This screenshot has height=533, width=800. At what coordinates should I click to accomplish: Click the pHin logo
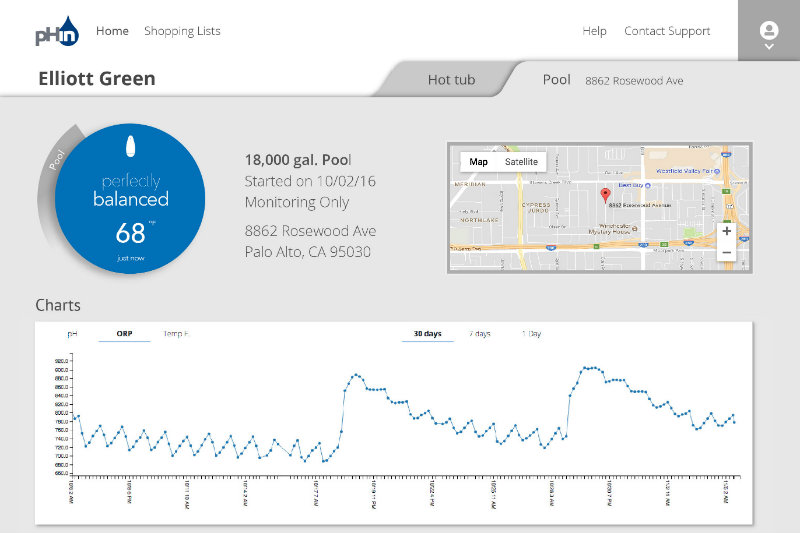click(53, 31)
